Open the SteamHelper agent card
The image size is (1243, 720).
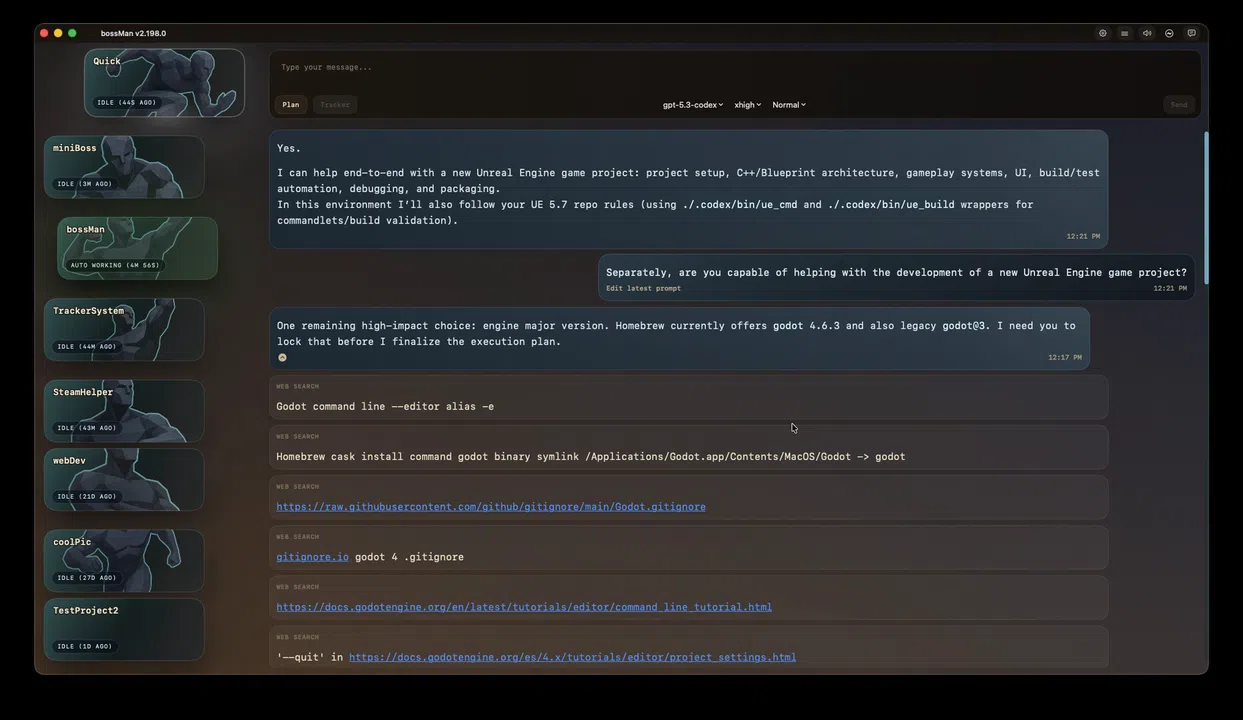pyautogui.click(x=124, y=411)
